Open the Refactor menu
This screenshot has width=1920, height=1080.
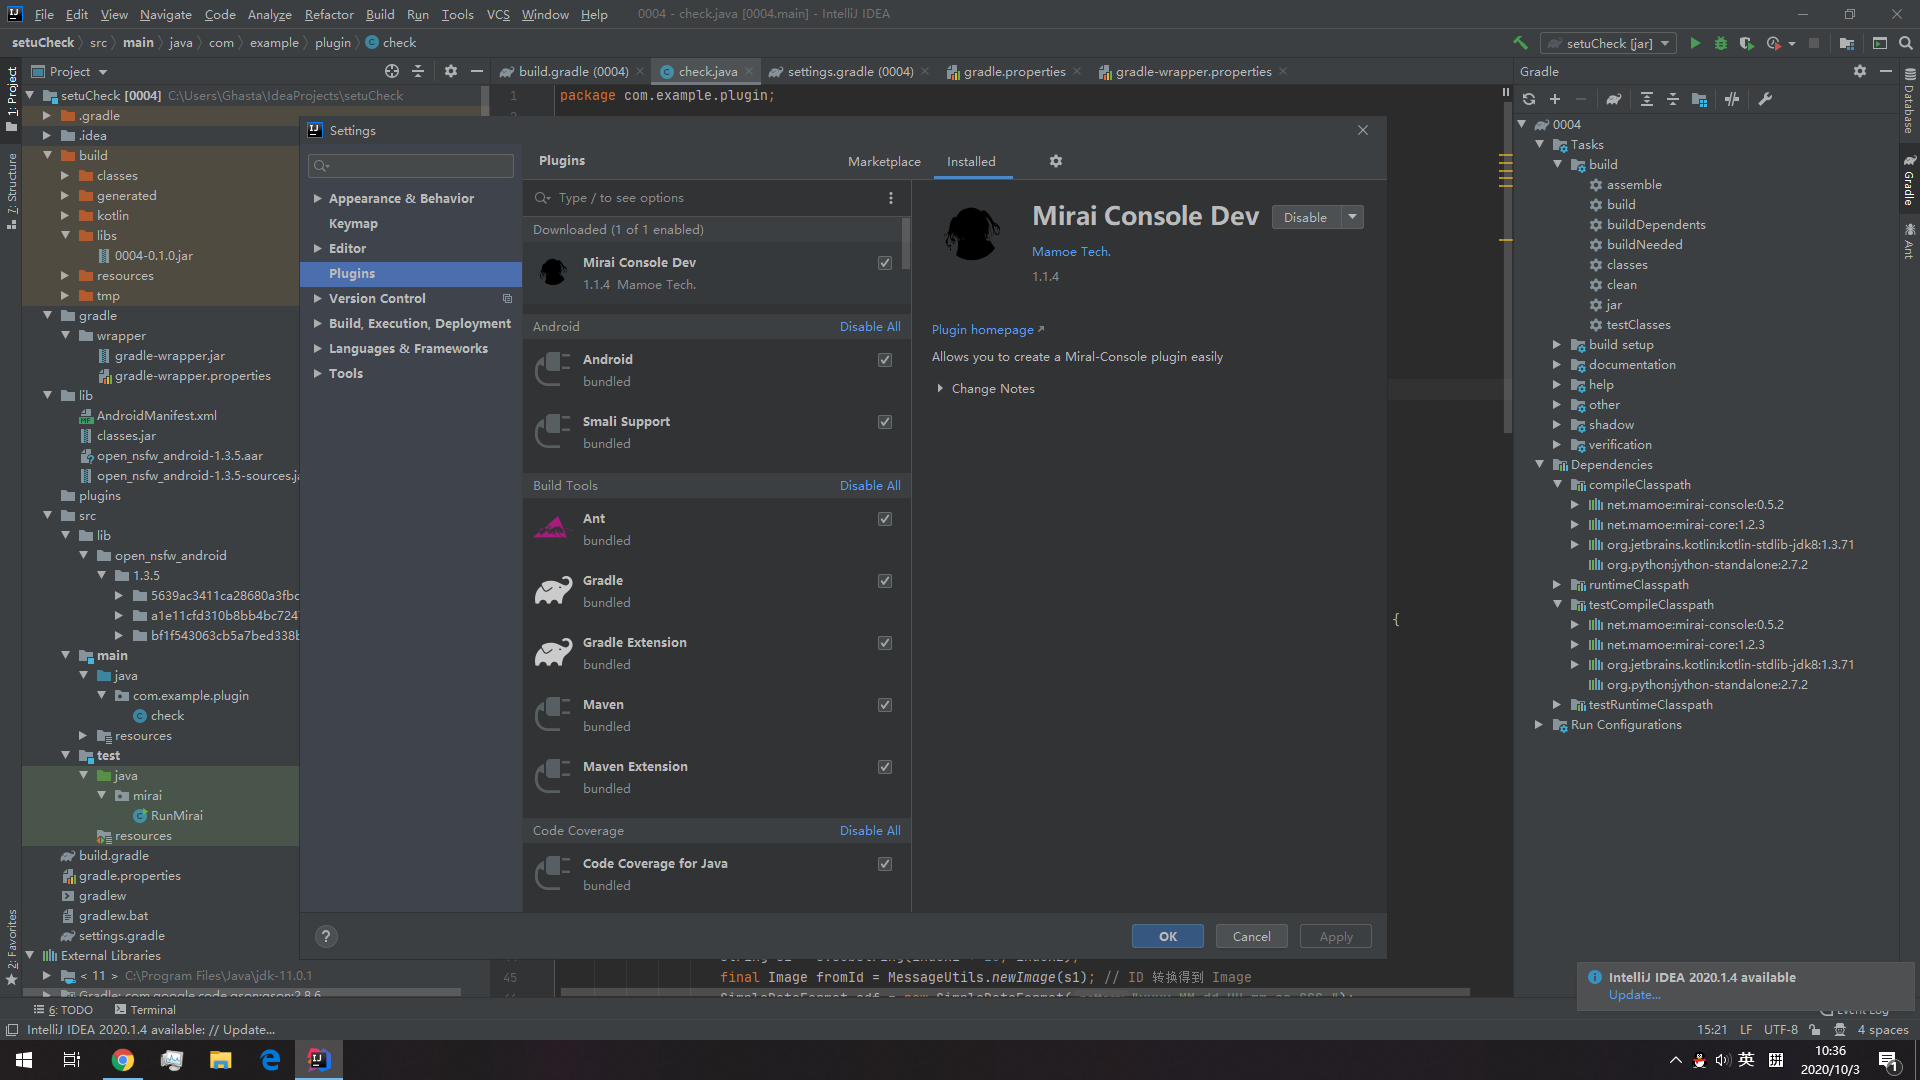[x=329, y=14]
